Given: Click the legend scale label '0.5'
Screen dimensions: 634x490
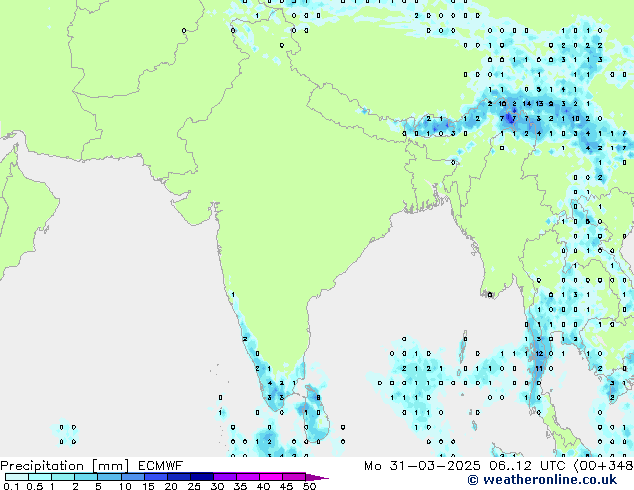Looking at the screenshot, I should pos(35,486).
